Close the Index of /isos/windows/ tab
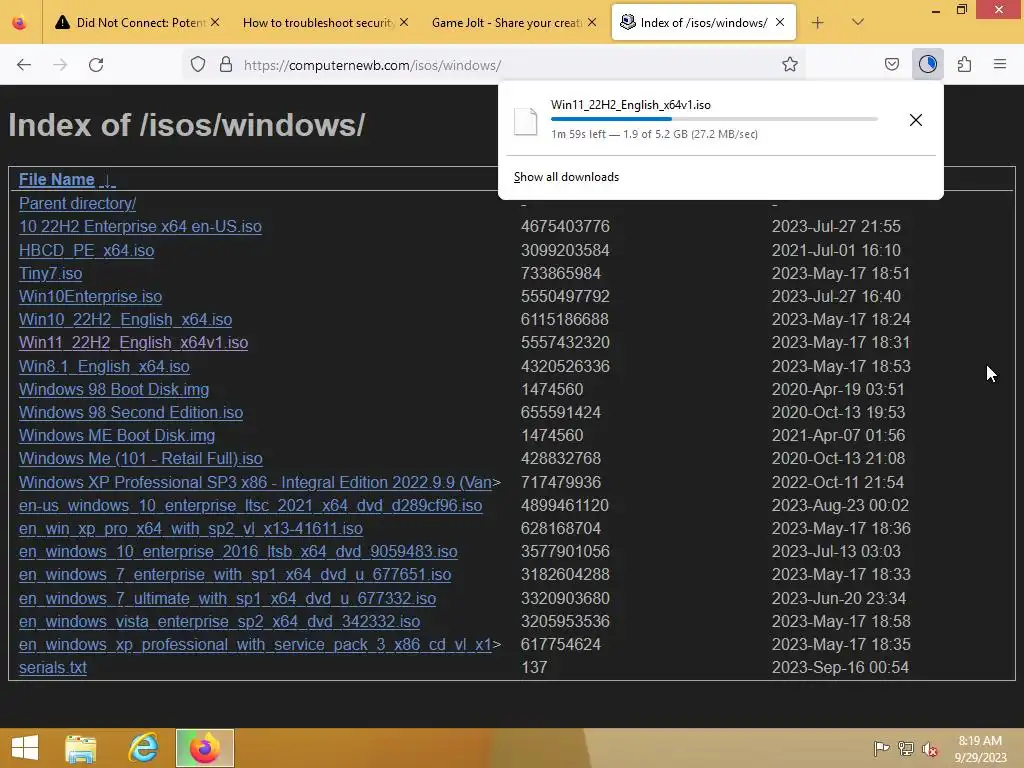This screenshot has height=768, width=1024. click(780, 23)
